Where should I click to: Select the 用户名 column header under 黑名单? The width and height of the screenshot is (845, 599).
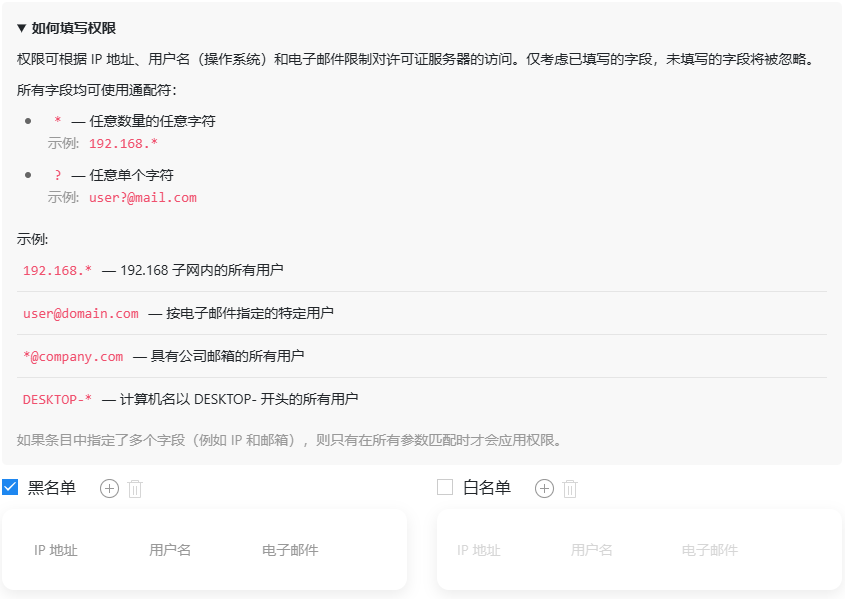tap(170, 550)
